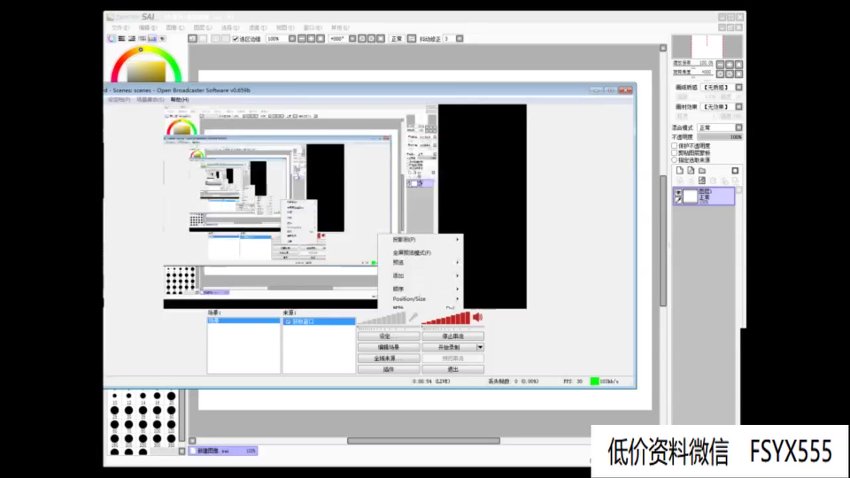Click the navigator zoom-in plus button
Image resolution: width=850 pixels, height=478 pixels.
tap(729, 64)
